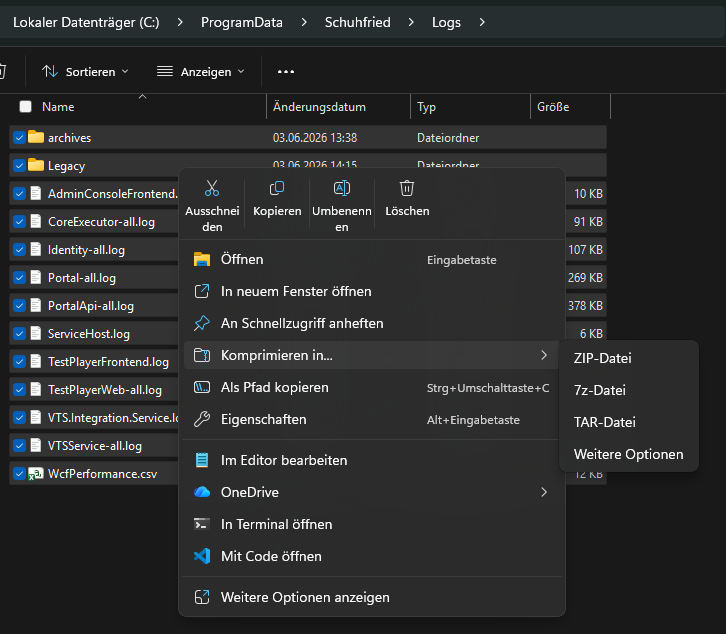This screenshot has width=726, height=634.
Task: Uncheck the WcfPerformance.csv checkbox
Action: pyautogui.click(x=19, y=474)
